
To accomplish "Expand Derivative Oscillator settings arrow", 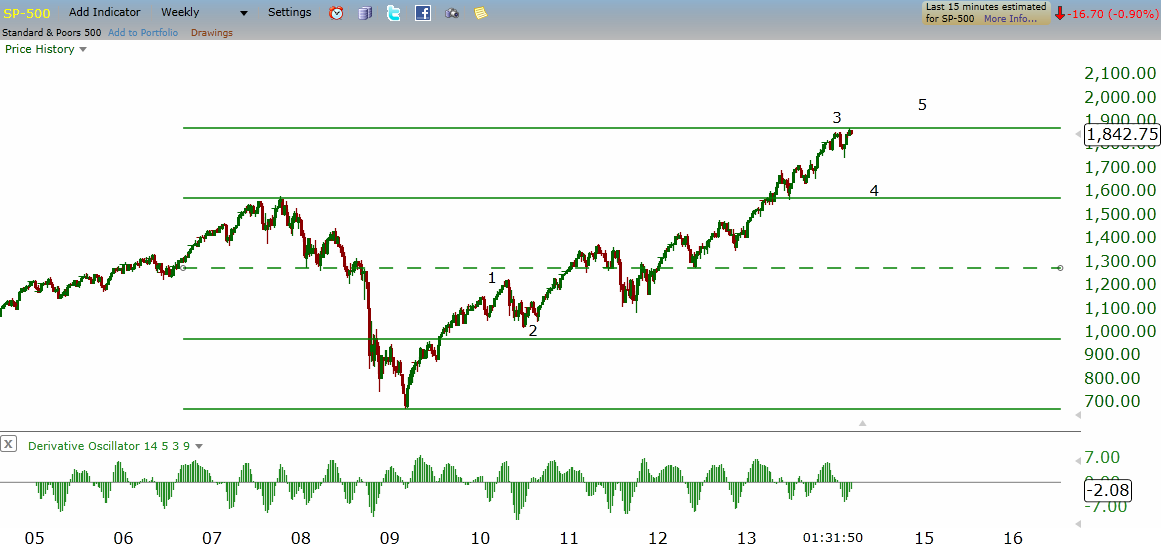I will (x=199, y=446).
